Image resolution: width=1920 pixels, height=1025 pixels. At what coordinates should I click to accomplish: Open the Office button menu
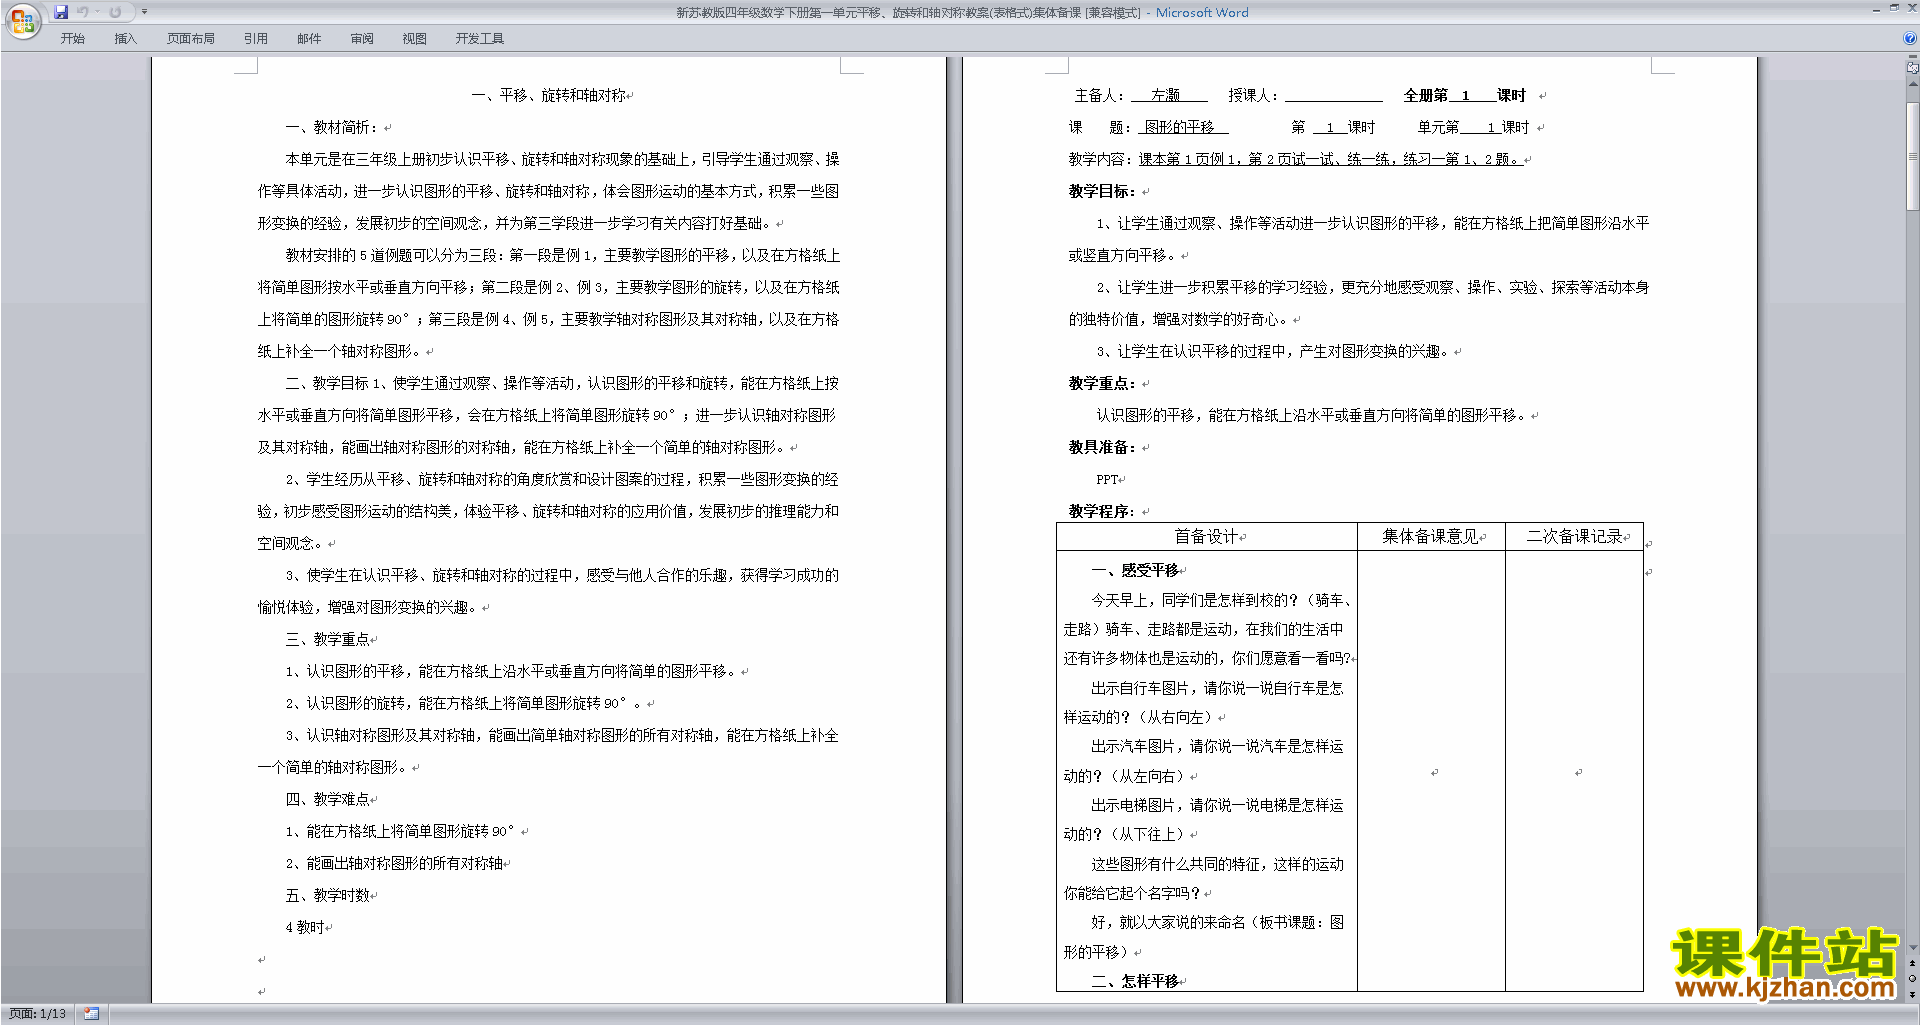click(x=22, y=21)
